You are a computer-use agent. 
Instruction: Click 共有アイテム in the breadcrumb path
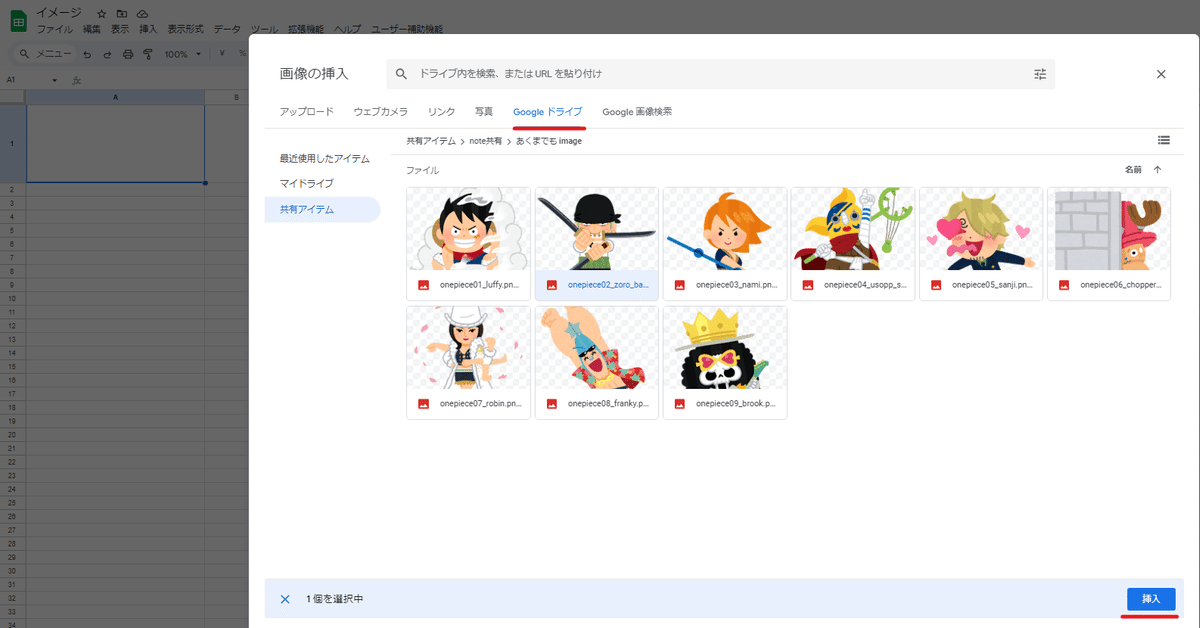(431, 141)
